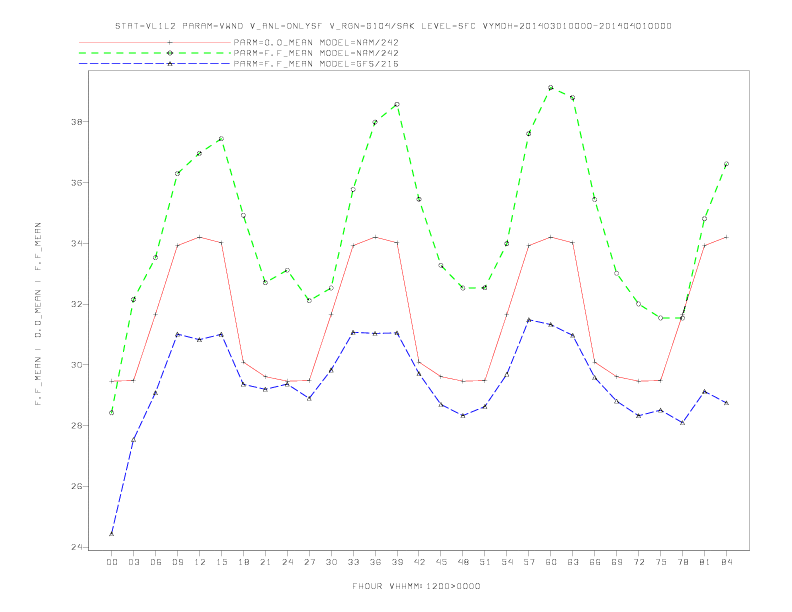Select the green PARM=F.F_MEAN MODEL=NAM/242 legend label
The image size is (792, 612).
(x=316, y=53)
